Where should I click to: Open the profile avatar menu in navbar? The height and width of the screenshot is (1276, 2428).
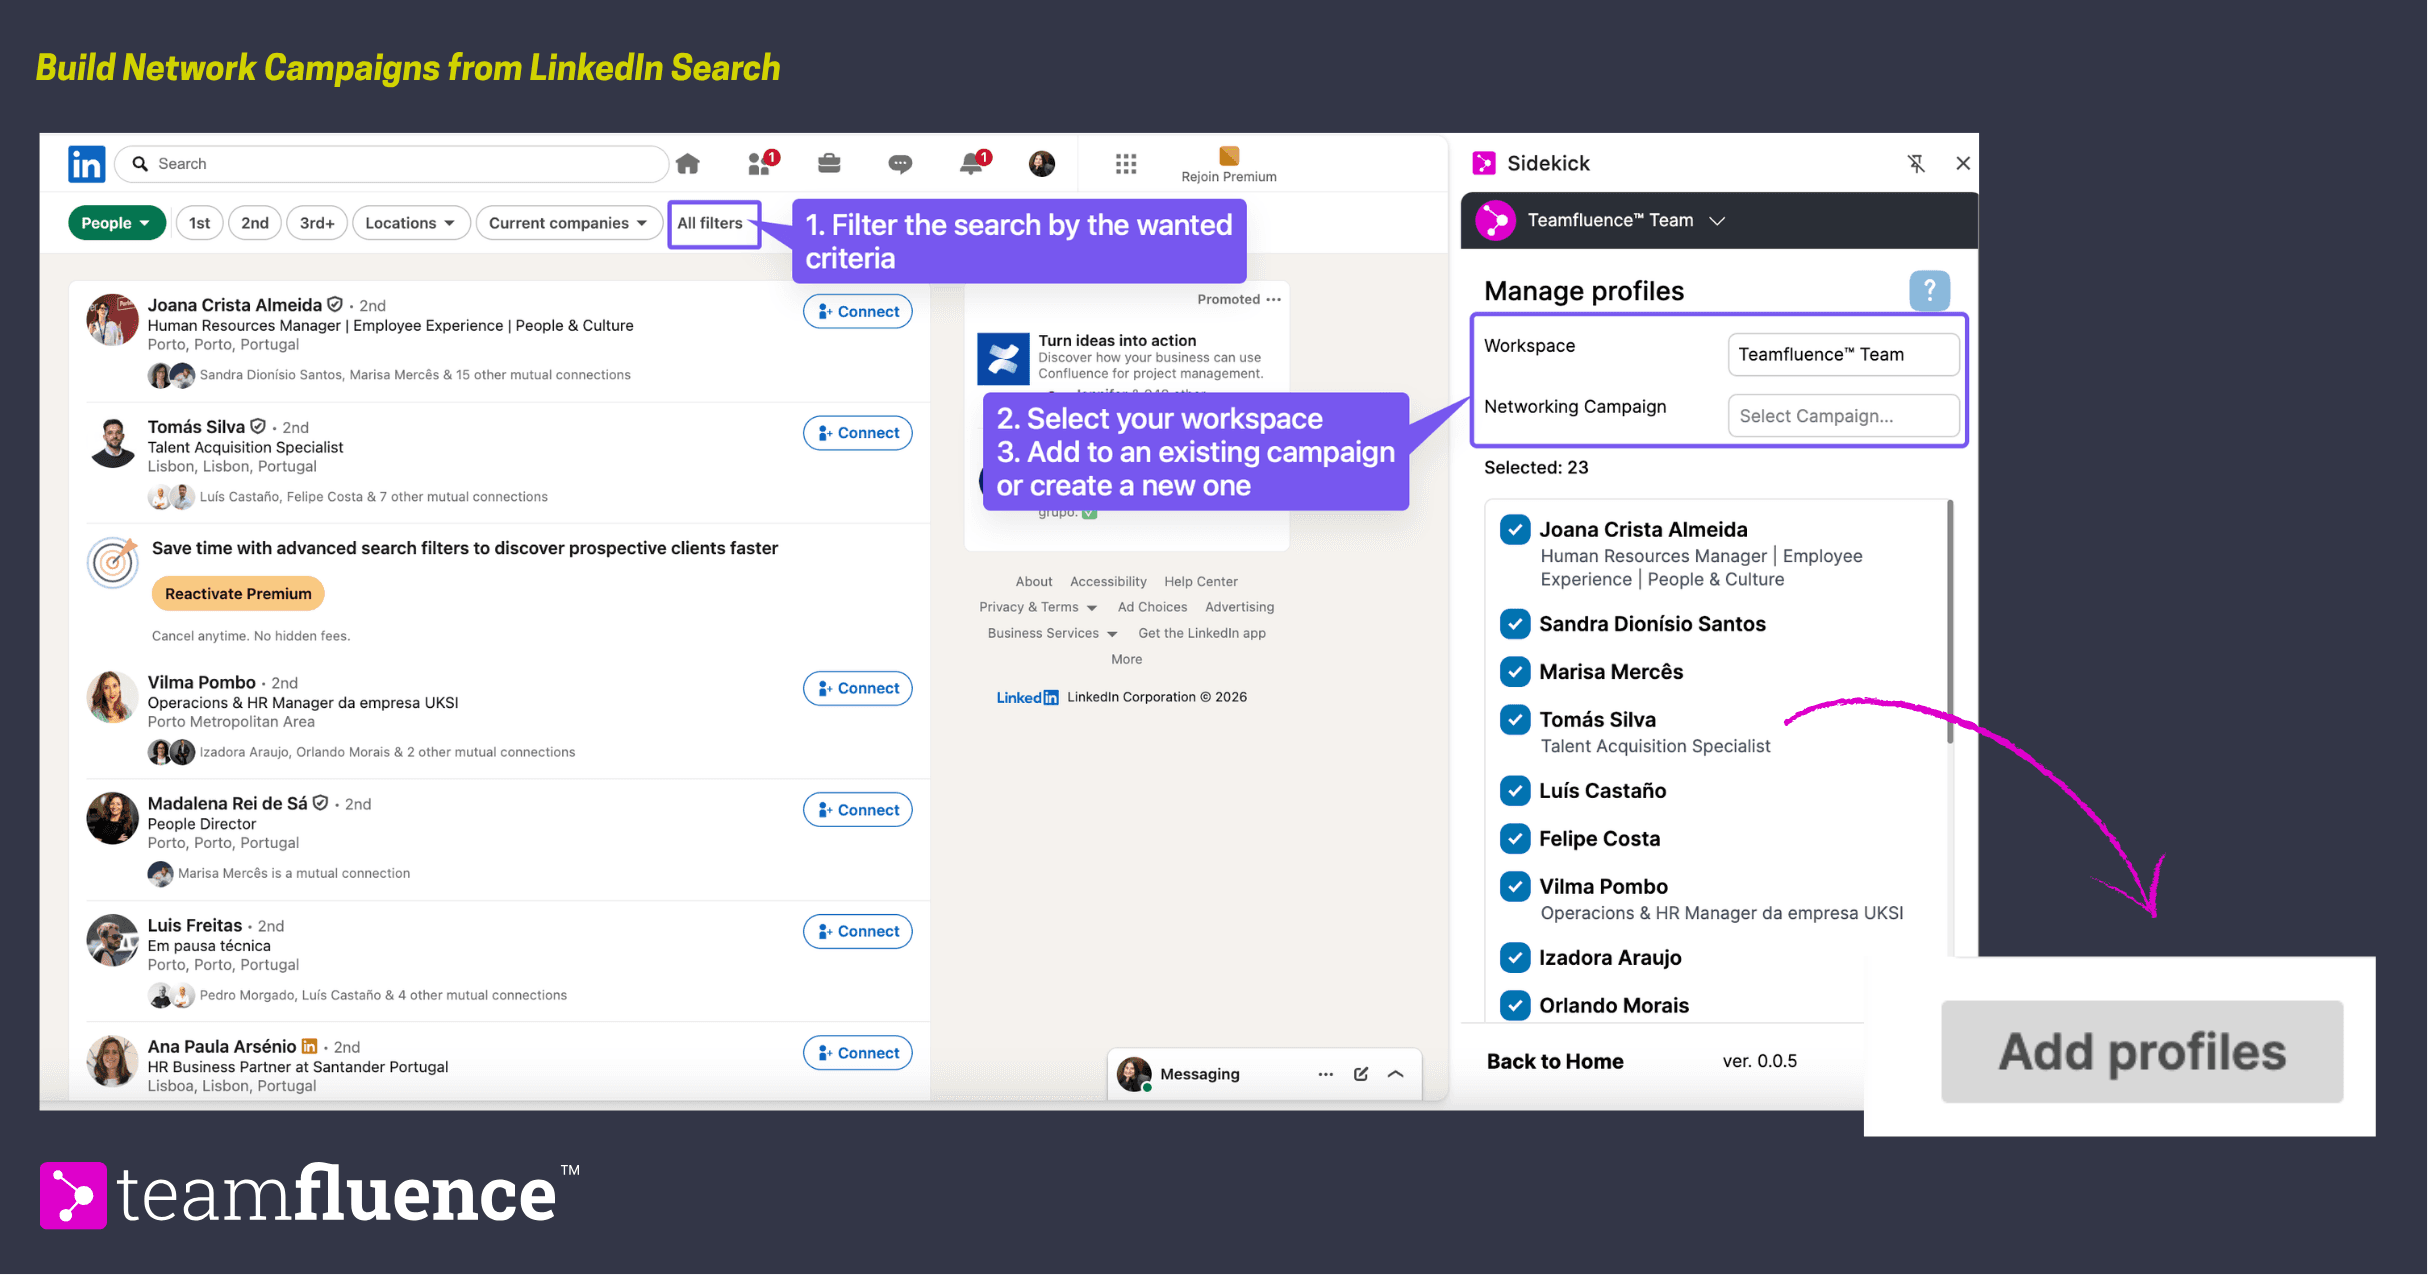(x=1042, y=164)
